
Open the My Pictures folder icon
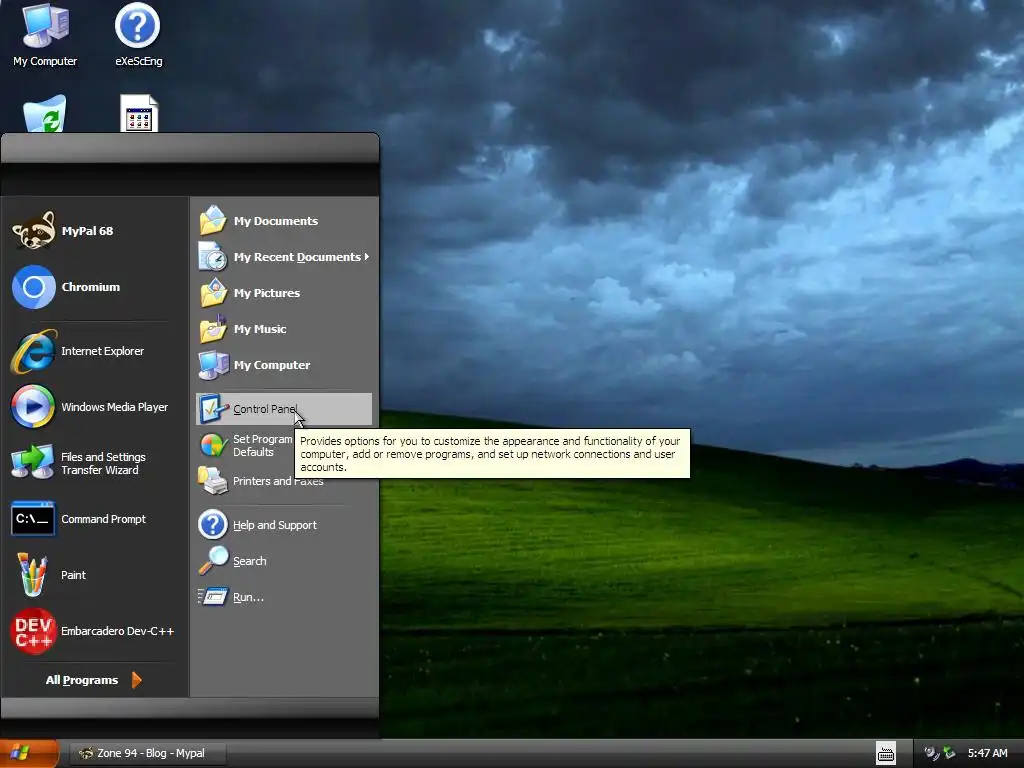213,293
